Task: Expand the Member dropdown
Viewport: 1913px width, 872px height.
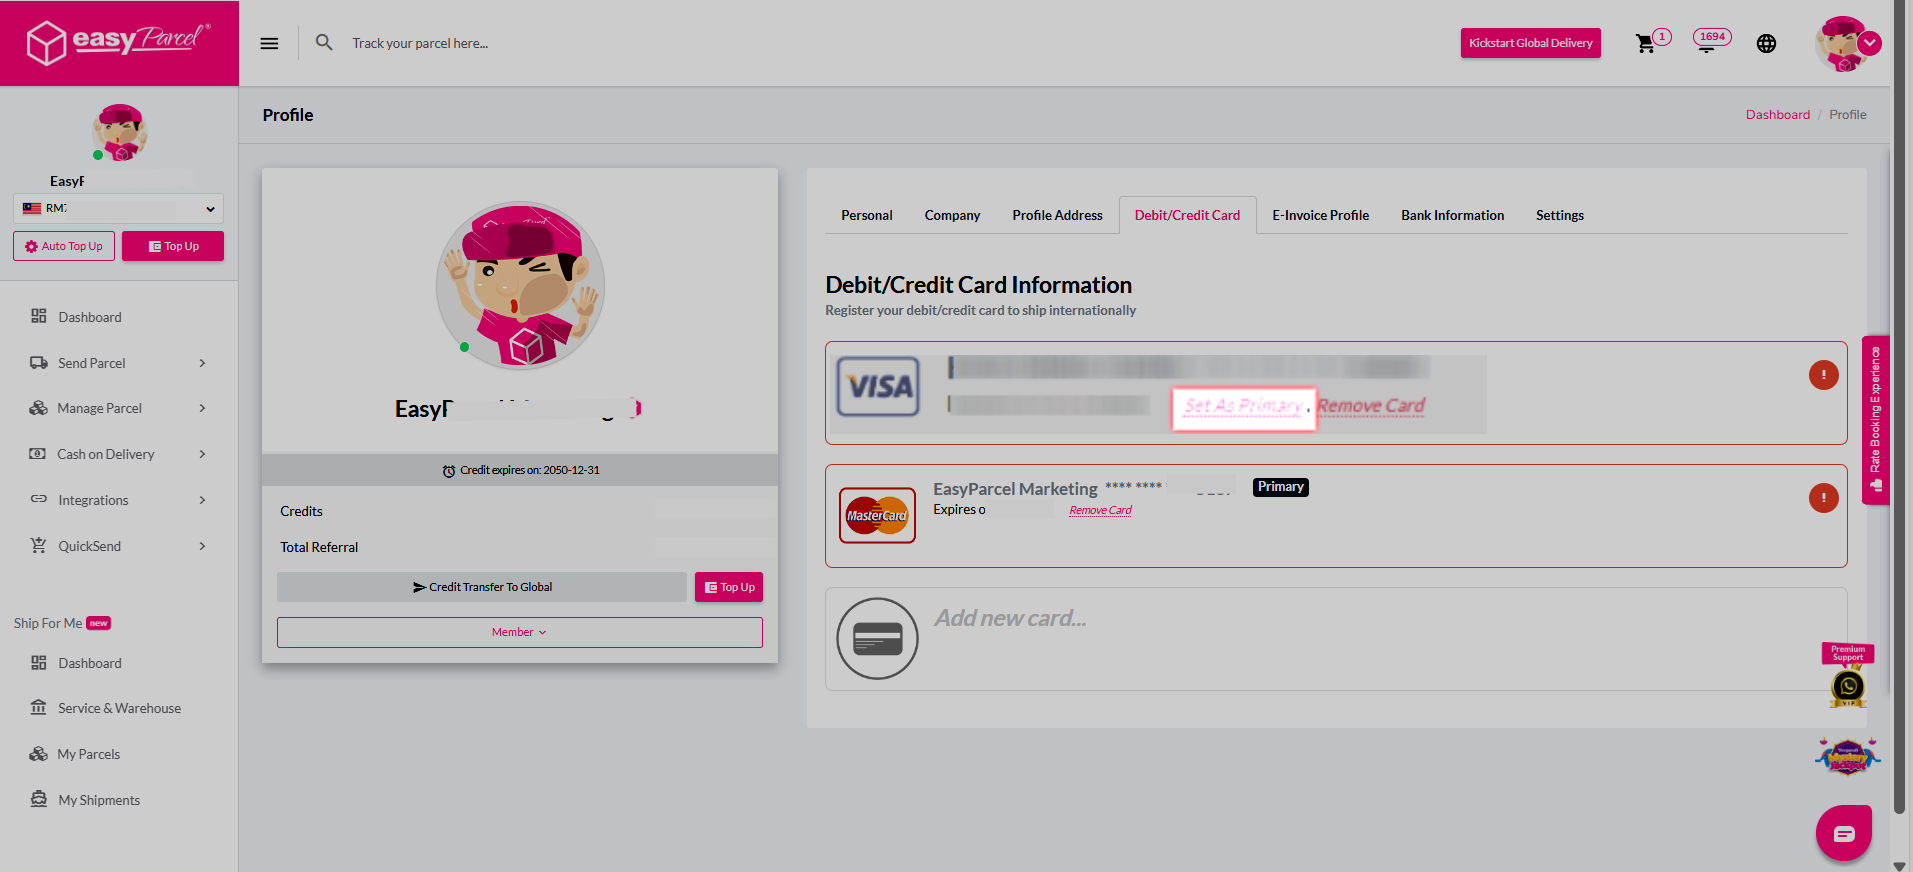Action: (520, 632)
